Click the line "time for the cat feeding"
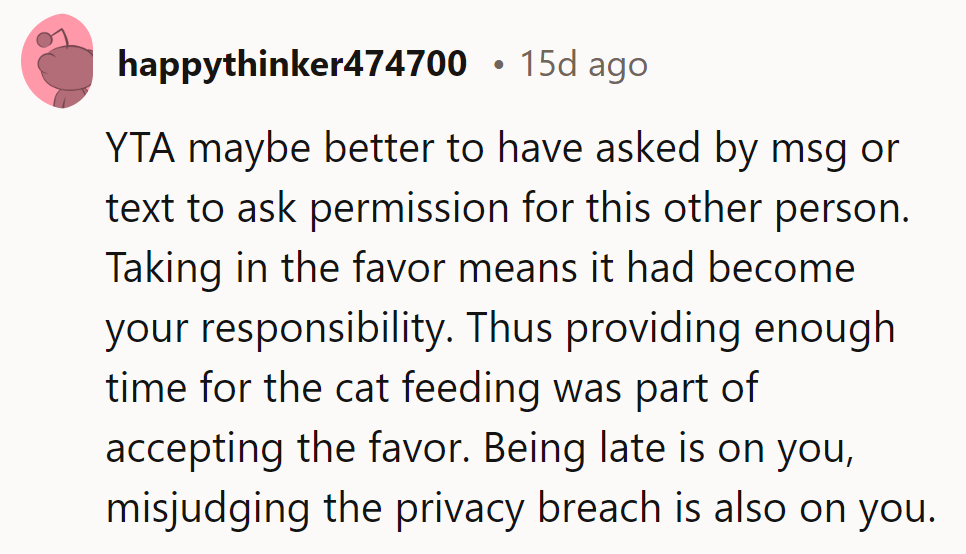966x554 pixels. point(432,388)
